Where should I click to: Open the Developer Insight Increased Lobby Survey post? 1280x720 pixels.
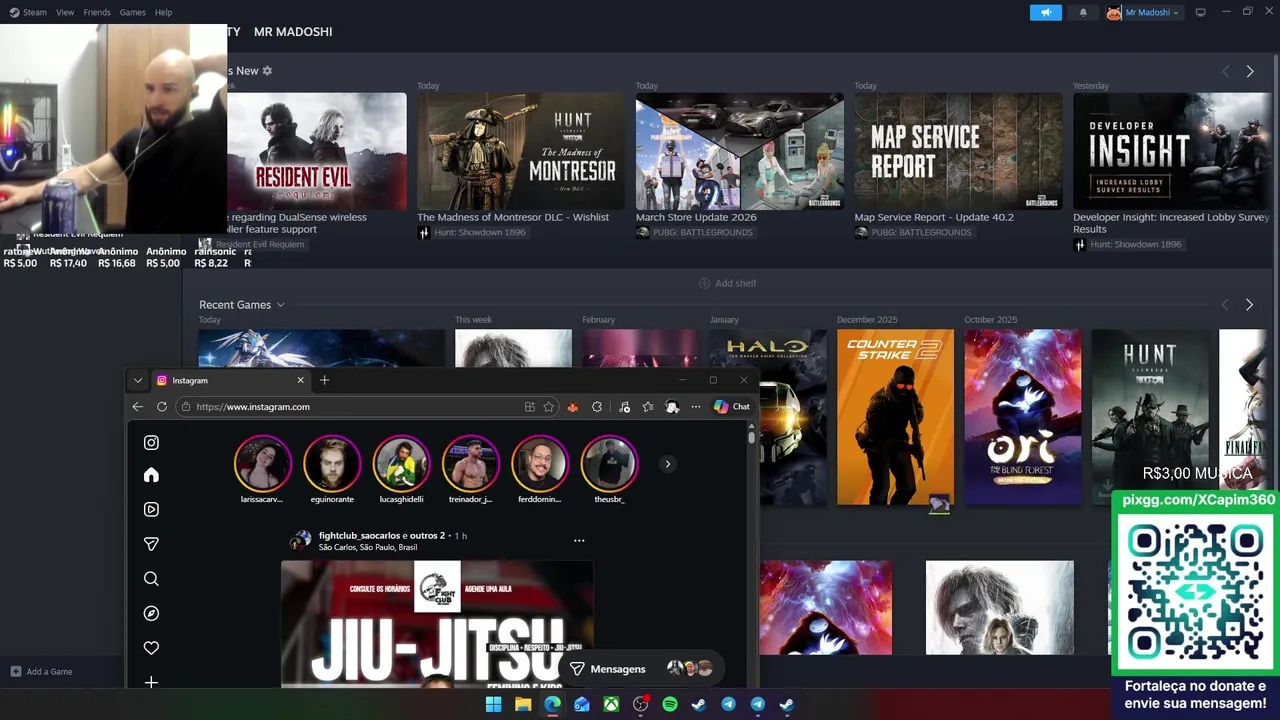pos(1172,151)
